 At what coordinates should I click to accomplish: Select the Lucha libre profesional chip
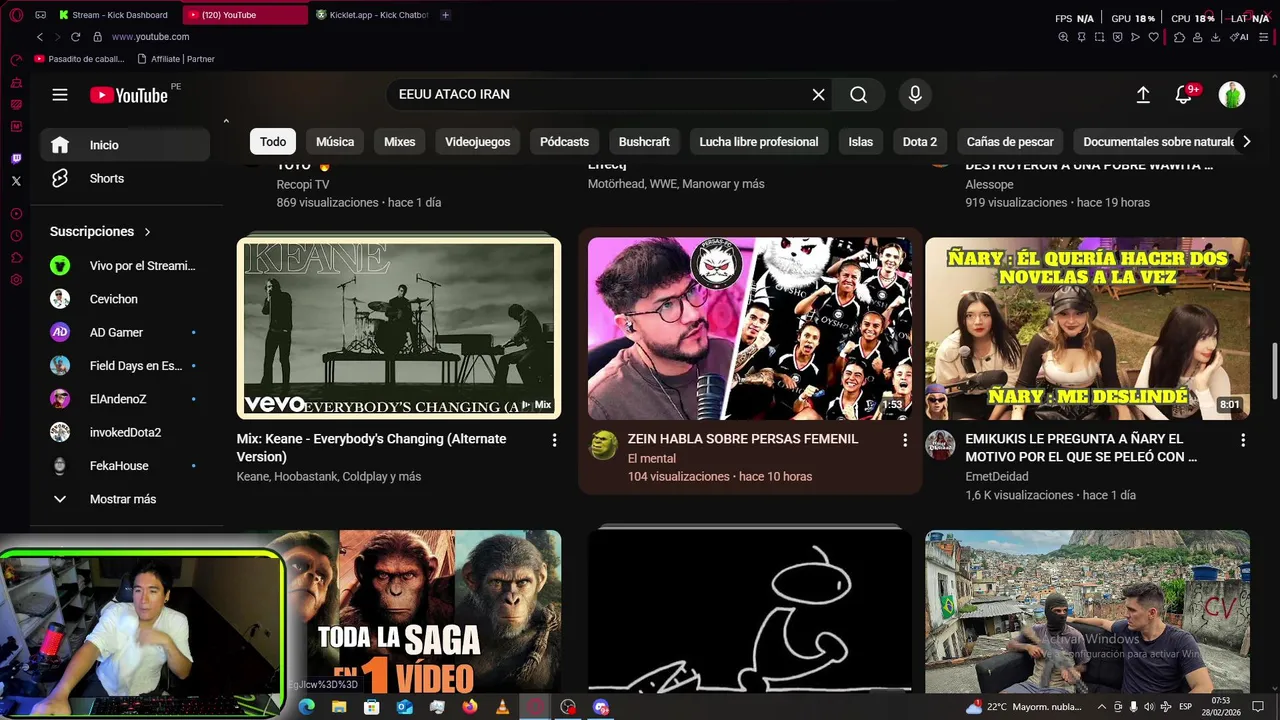[758, 142]
